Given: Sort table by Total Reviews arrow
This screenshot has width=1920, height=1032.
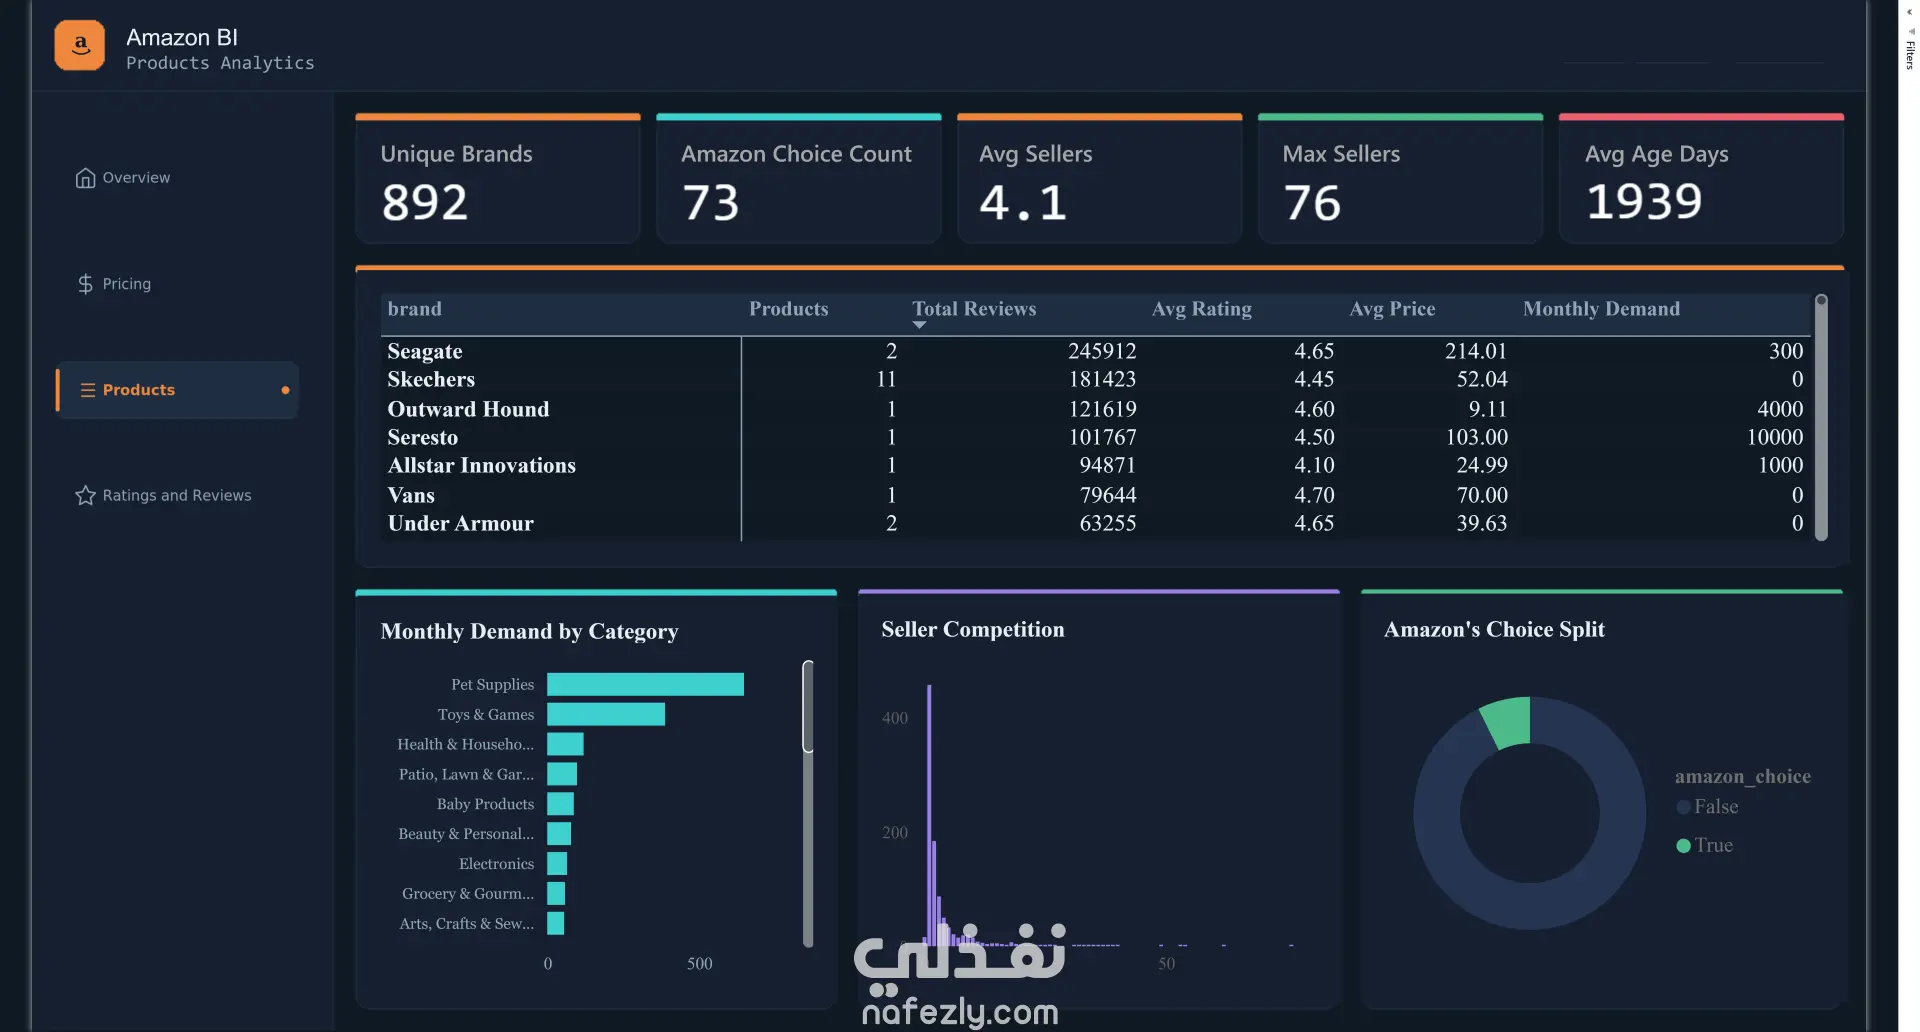Looking at the screenshot, I should pos(919,325).
